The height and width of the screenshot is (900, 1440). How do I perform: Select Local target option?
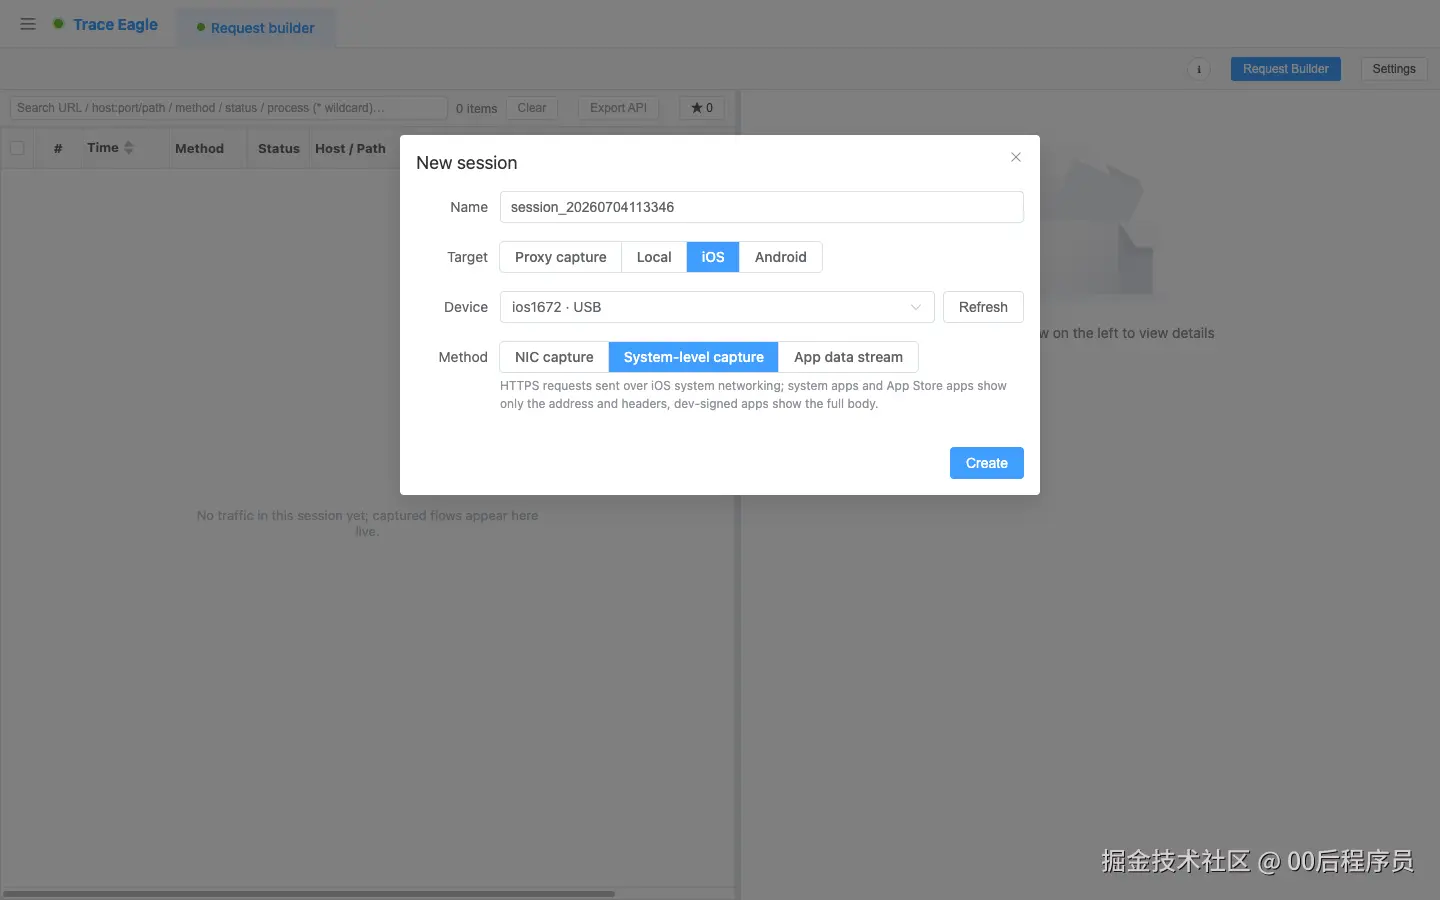point(654,257)
